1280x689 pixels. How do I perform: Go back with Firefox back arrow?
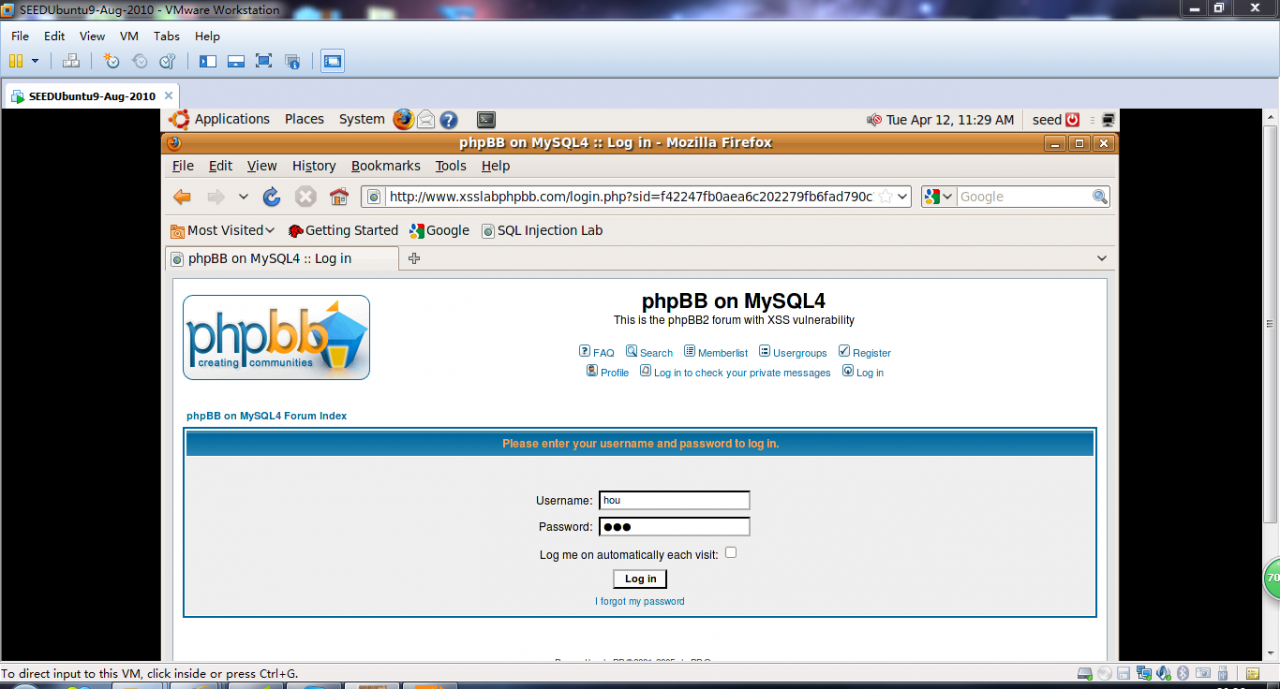click(x=182, y=197)
